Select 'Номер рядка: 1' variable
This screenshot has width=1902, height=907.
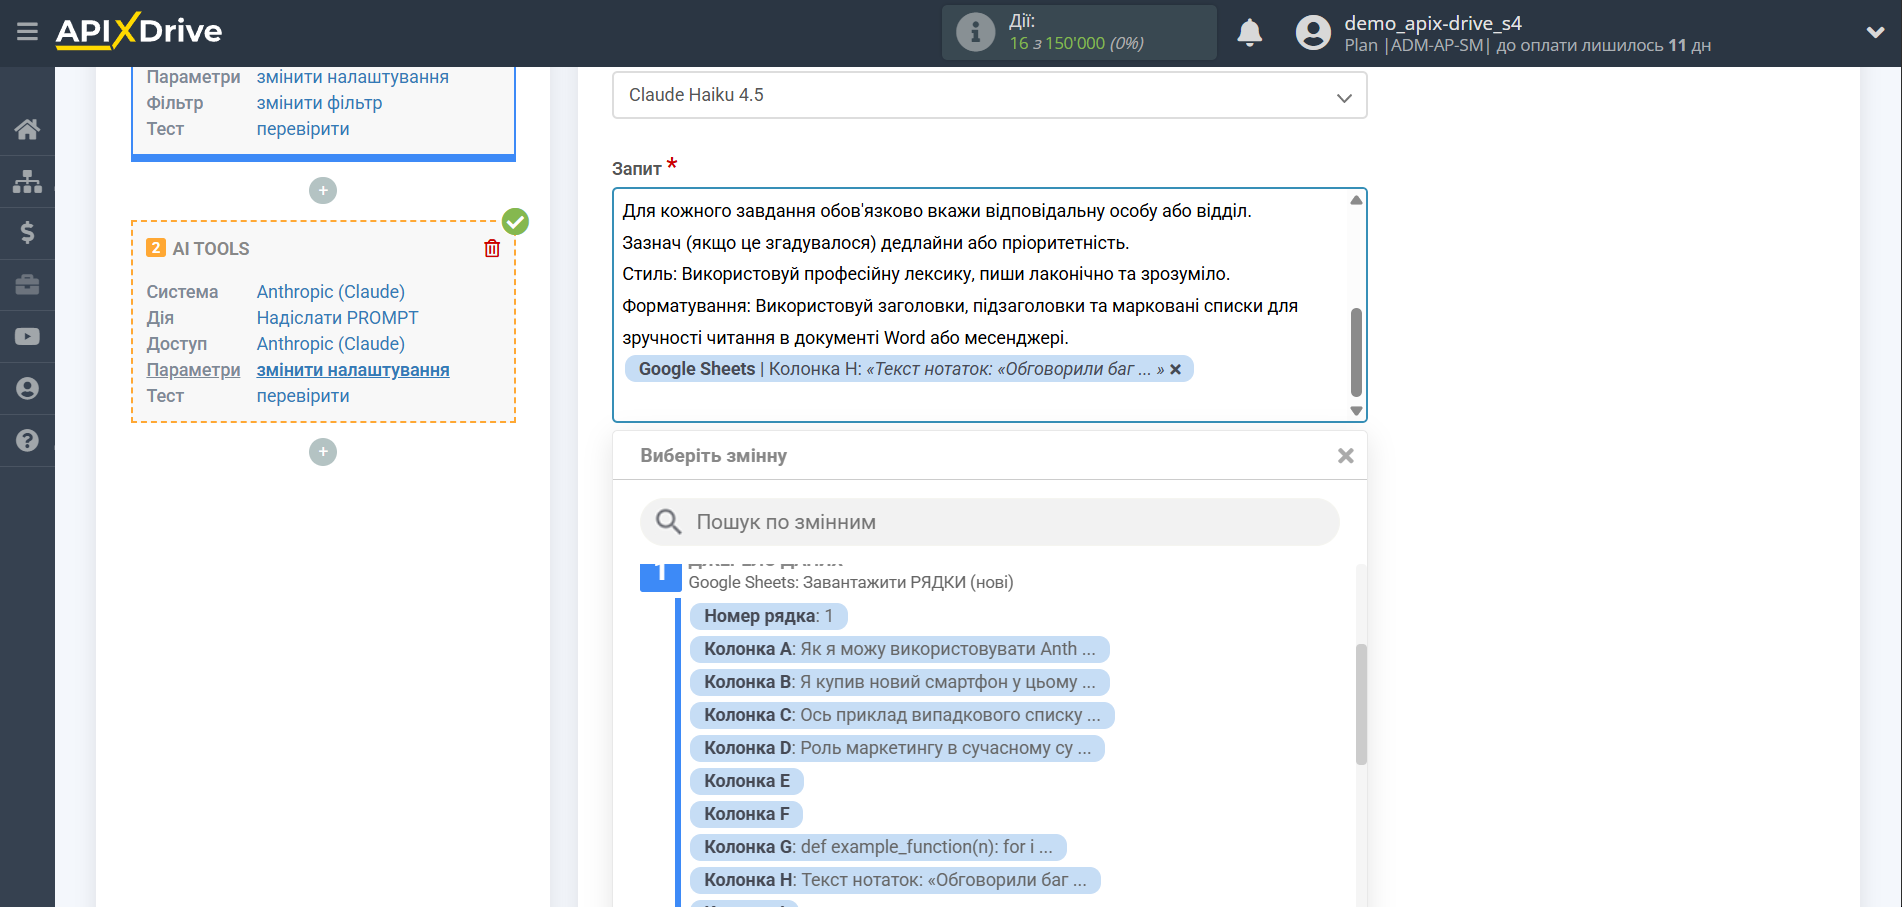(x=767, y=616)
